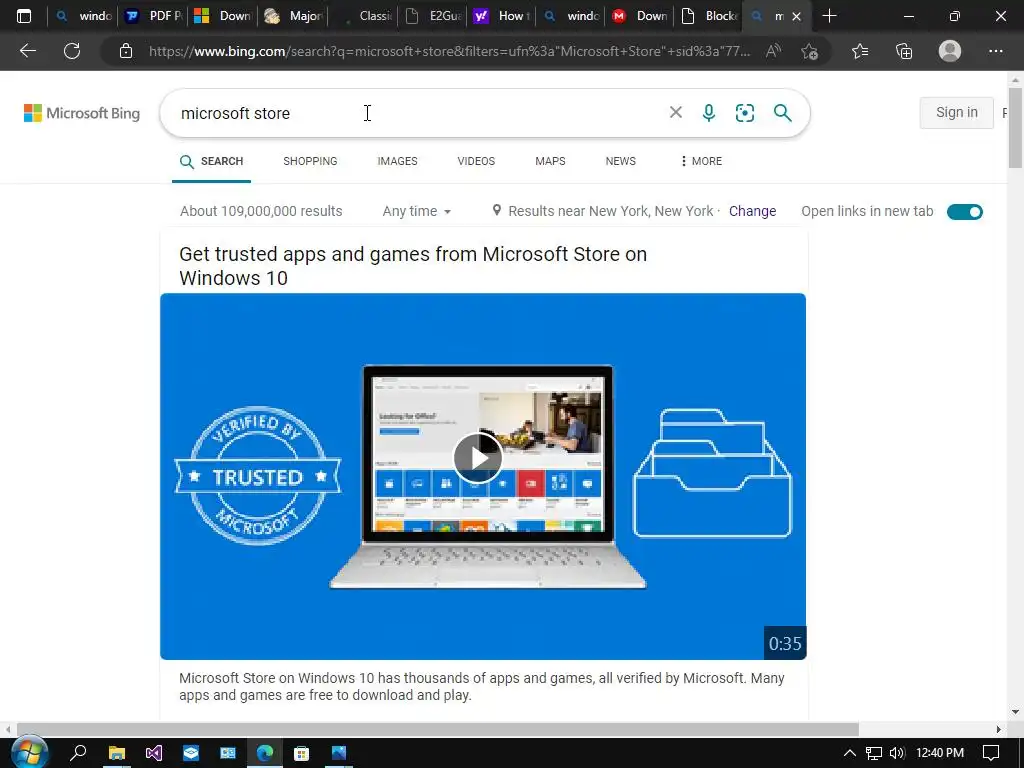Switch to the Microsoft Down browser tab
The width and height of the screenshot is (1024, 768).
(x=223, y=16)
